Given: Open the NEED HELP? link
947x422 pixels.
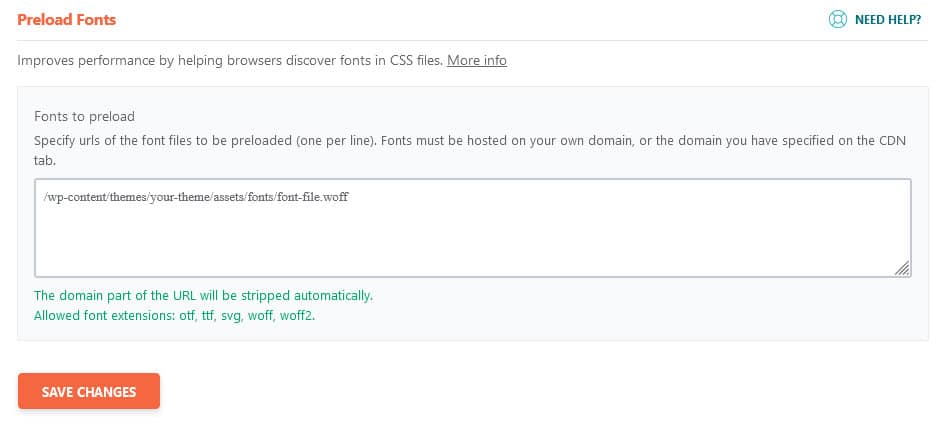Looking at the screenshot, I should click(x=887, y=18).
